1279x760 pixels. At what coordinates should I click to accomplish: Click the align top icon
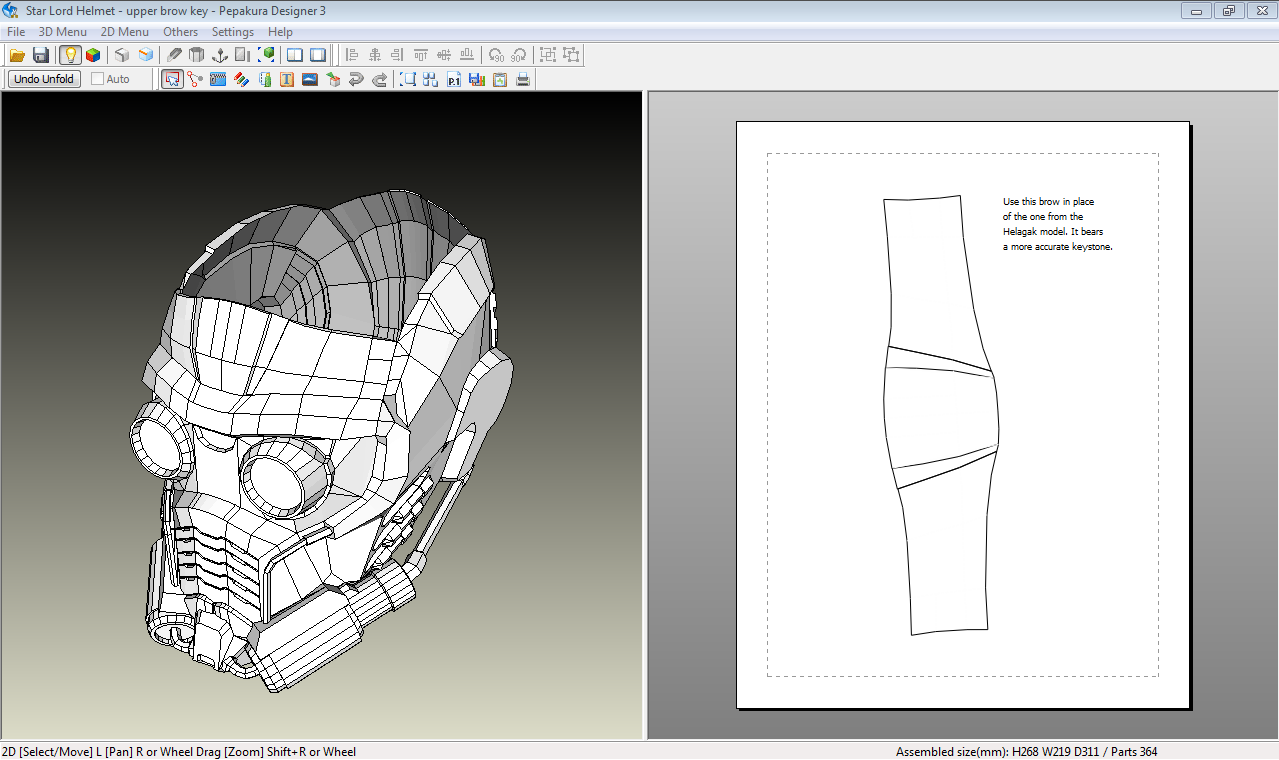421,55
